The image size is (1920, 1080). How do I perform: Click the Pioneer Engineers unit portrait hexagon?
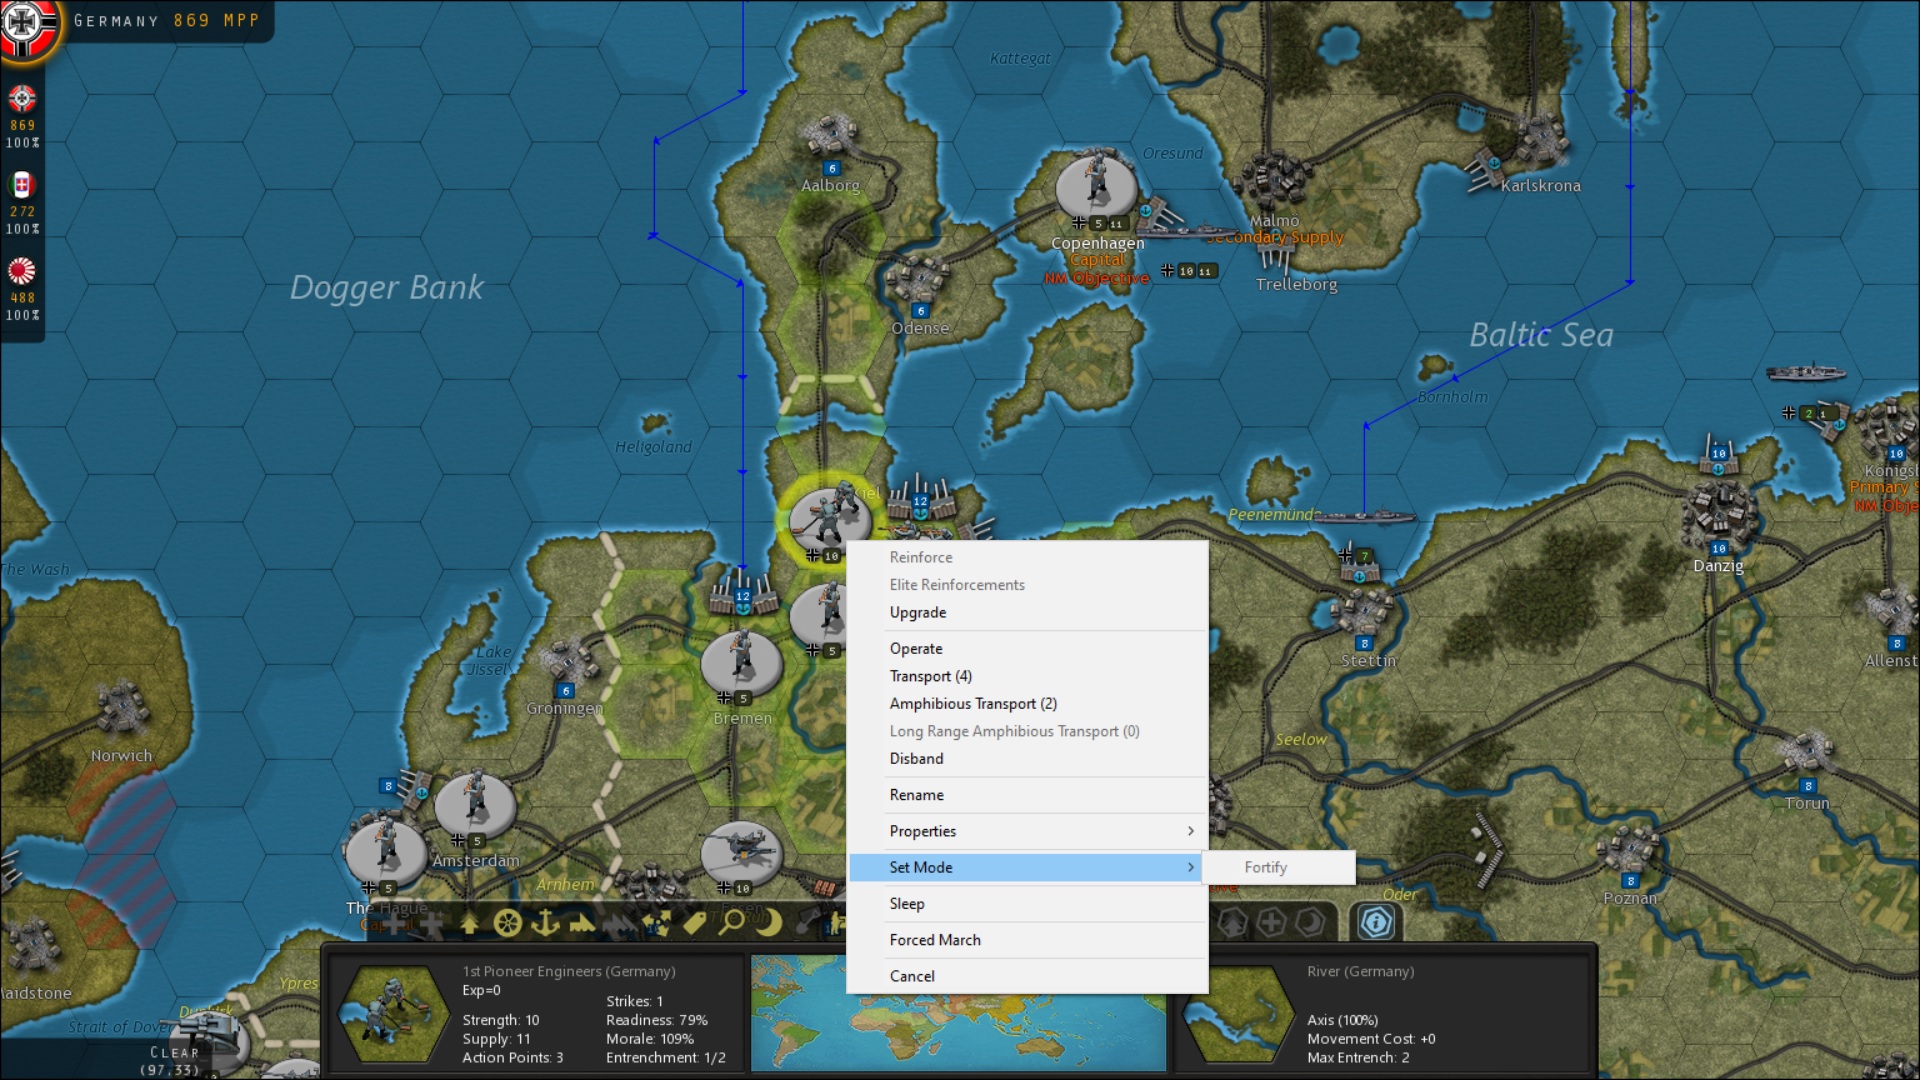[394, 1015]
